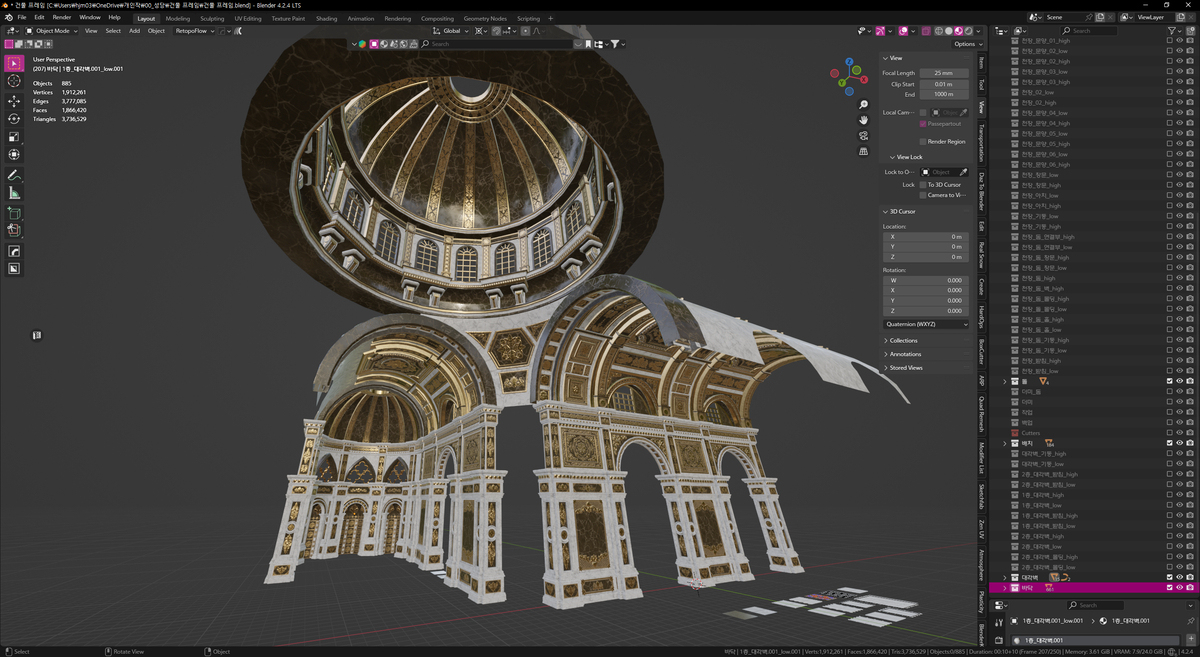Enable Lock To 3D Cursor checkbox
Screen dimensions: 1200x657
[x=923, y=184]
